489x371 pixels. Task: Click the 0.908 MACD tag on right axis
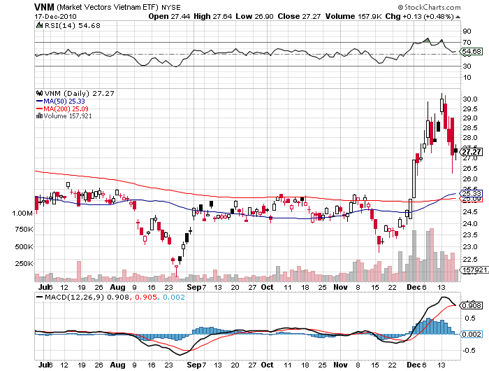coord(471,305)
